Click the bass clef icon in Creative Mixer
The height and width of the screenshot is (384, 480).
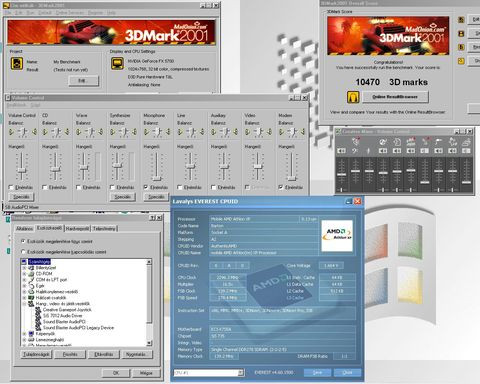(x=355, y=151)
